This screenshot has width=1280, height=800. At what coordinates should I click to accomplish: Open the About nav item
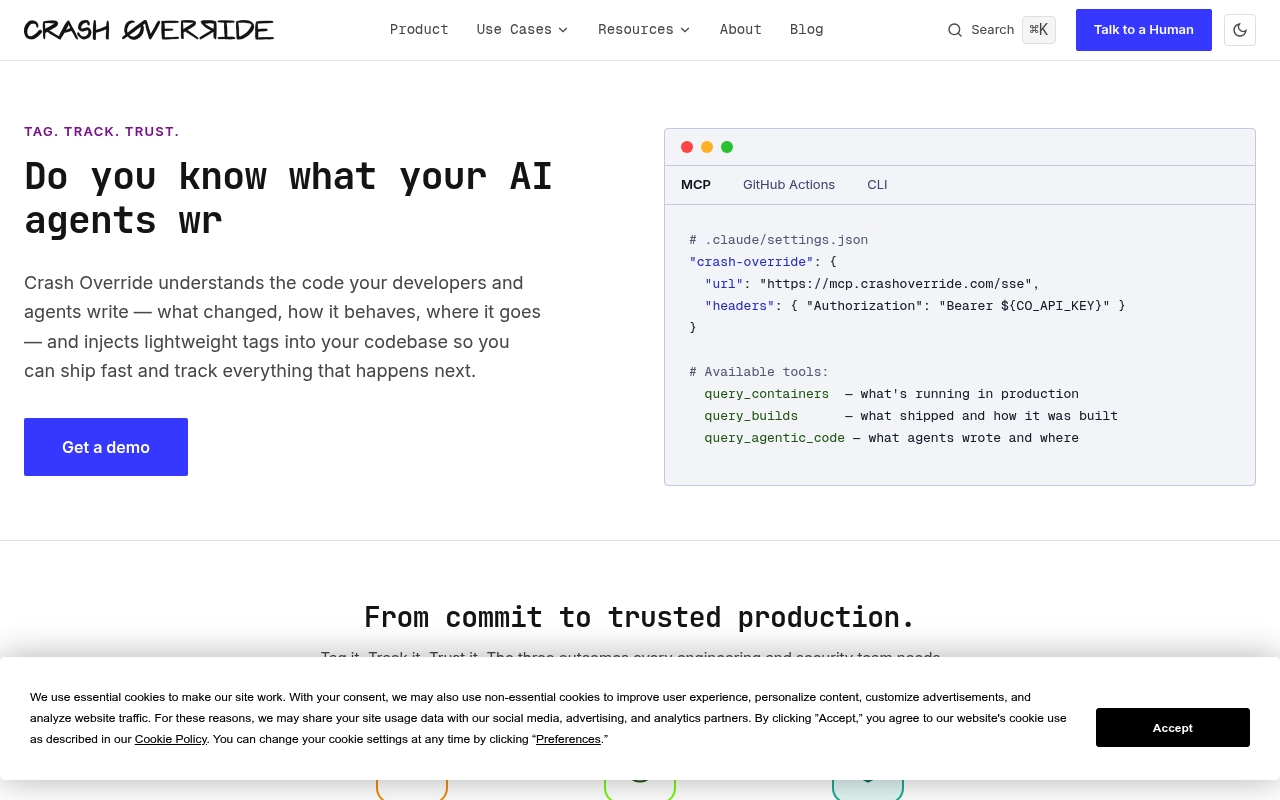pos(741,30)
